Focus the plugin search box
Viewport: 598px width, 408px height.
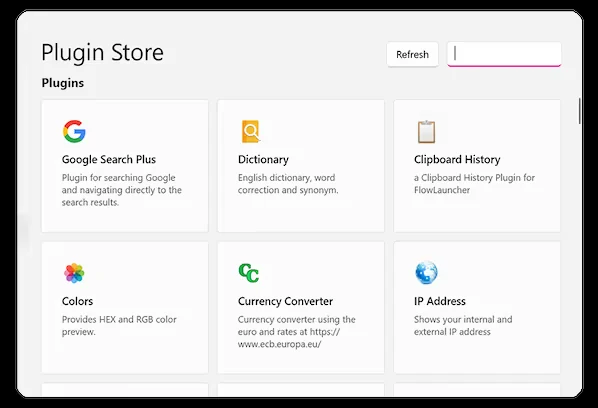click(x=504, y=55)
